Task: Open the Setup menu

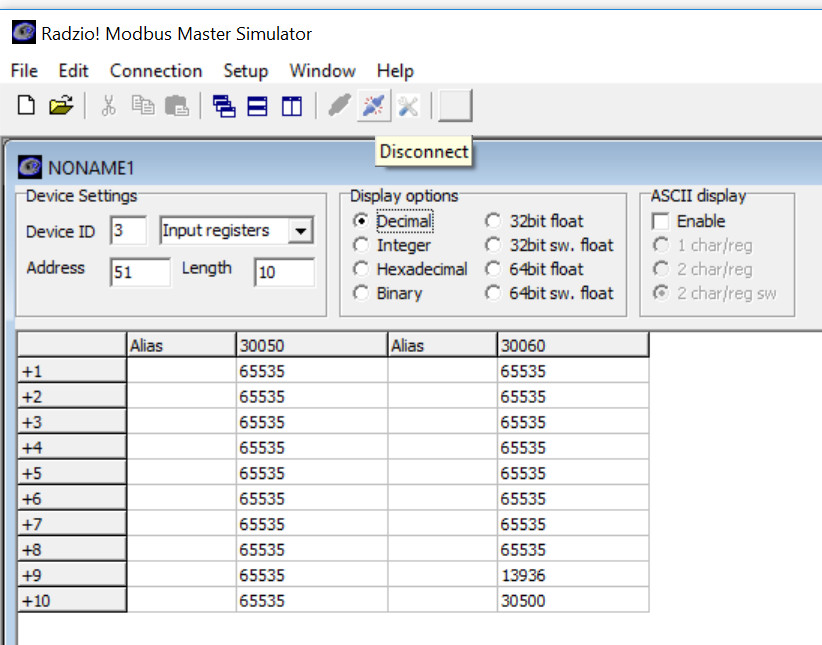Action: click(246, 71)
